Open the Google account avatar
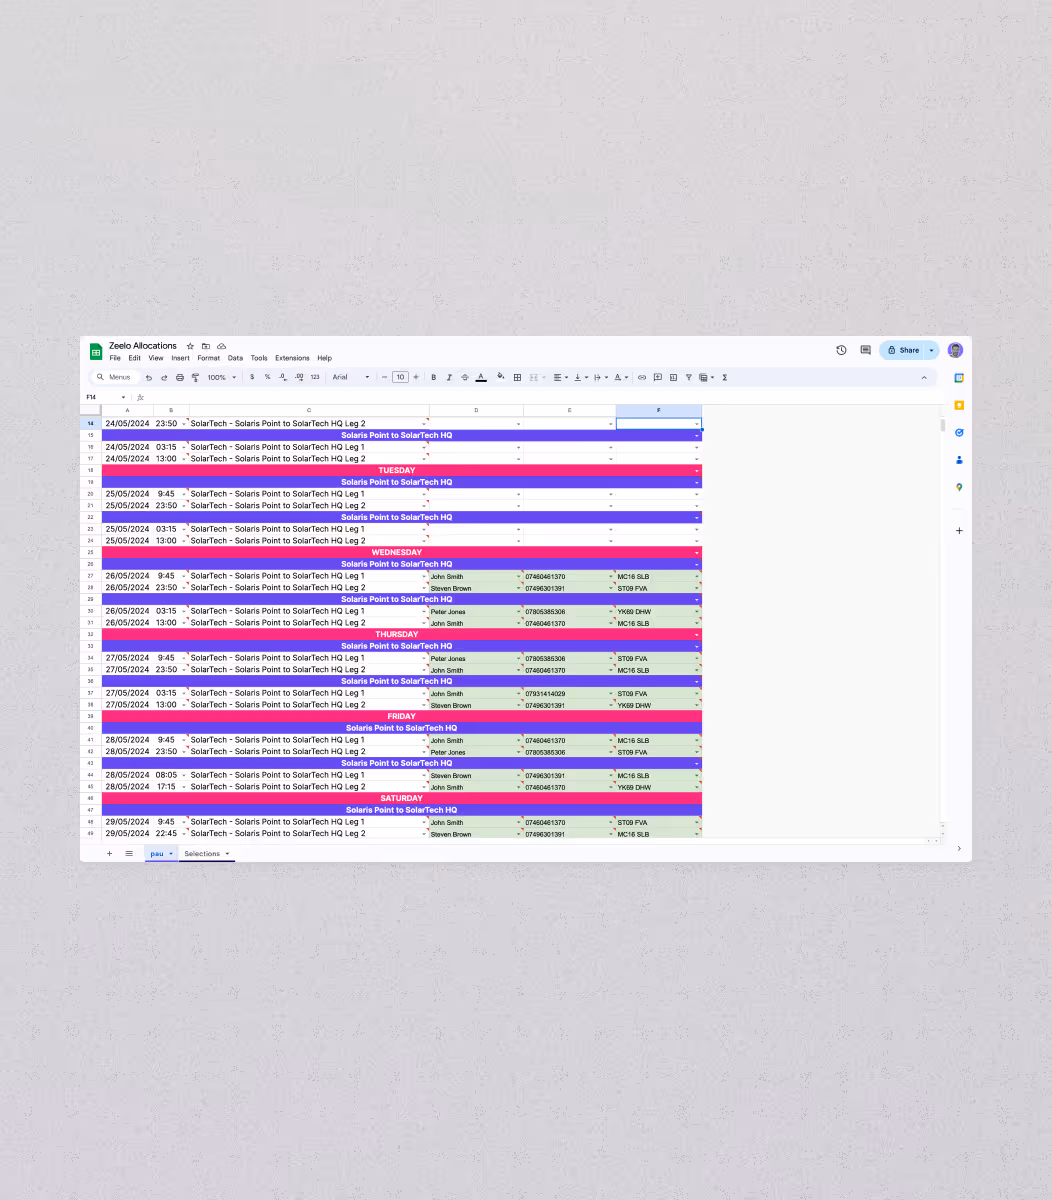Image resolution: width=1052 pixels, height=1200 pixels. pos(955,350)
